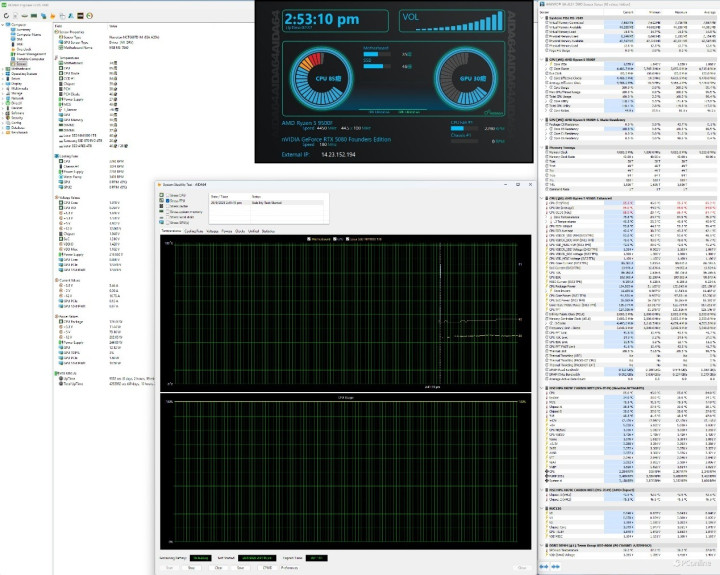
Task: Click the clock display showing 2:53:10 pm
Action: click(x=322, y=17)
